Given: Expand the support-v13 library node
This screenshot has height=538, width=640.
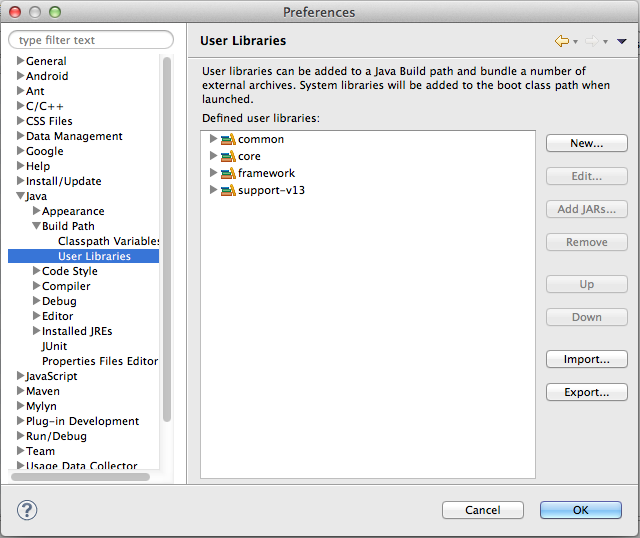Looking at the screenshot, I should pyautogui.click(x=213, y=190).
